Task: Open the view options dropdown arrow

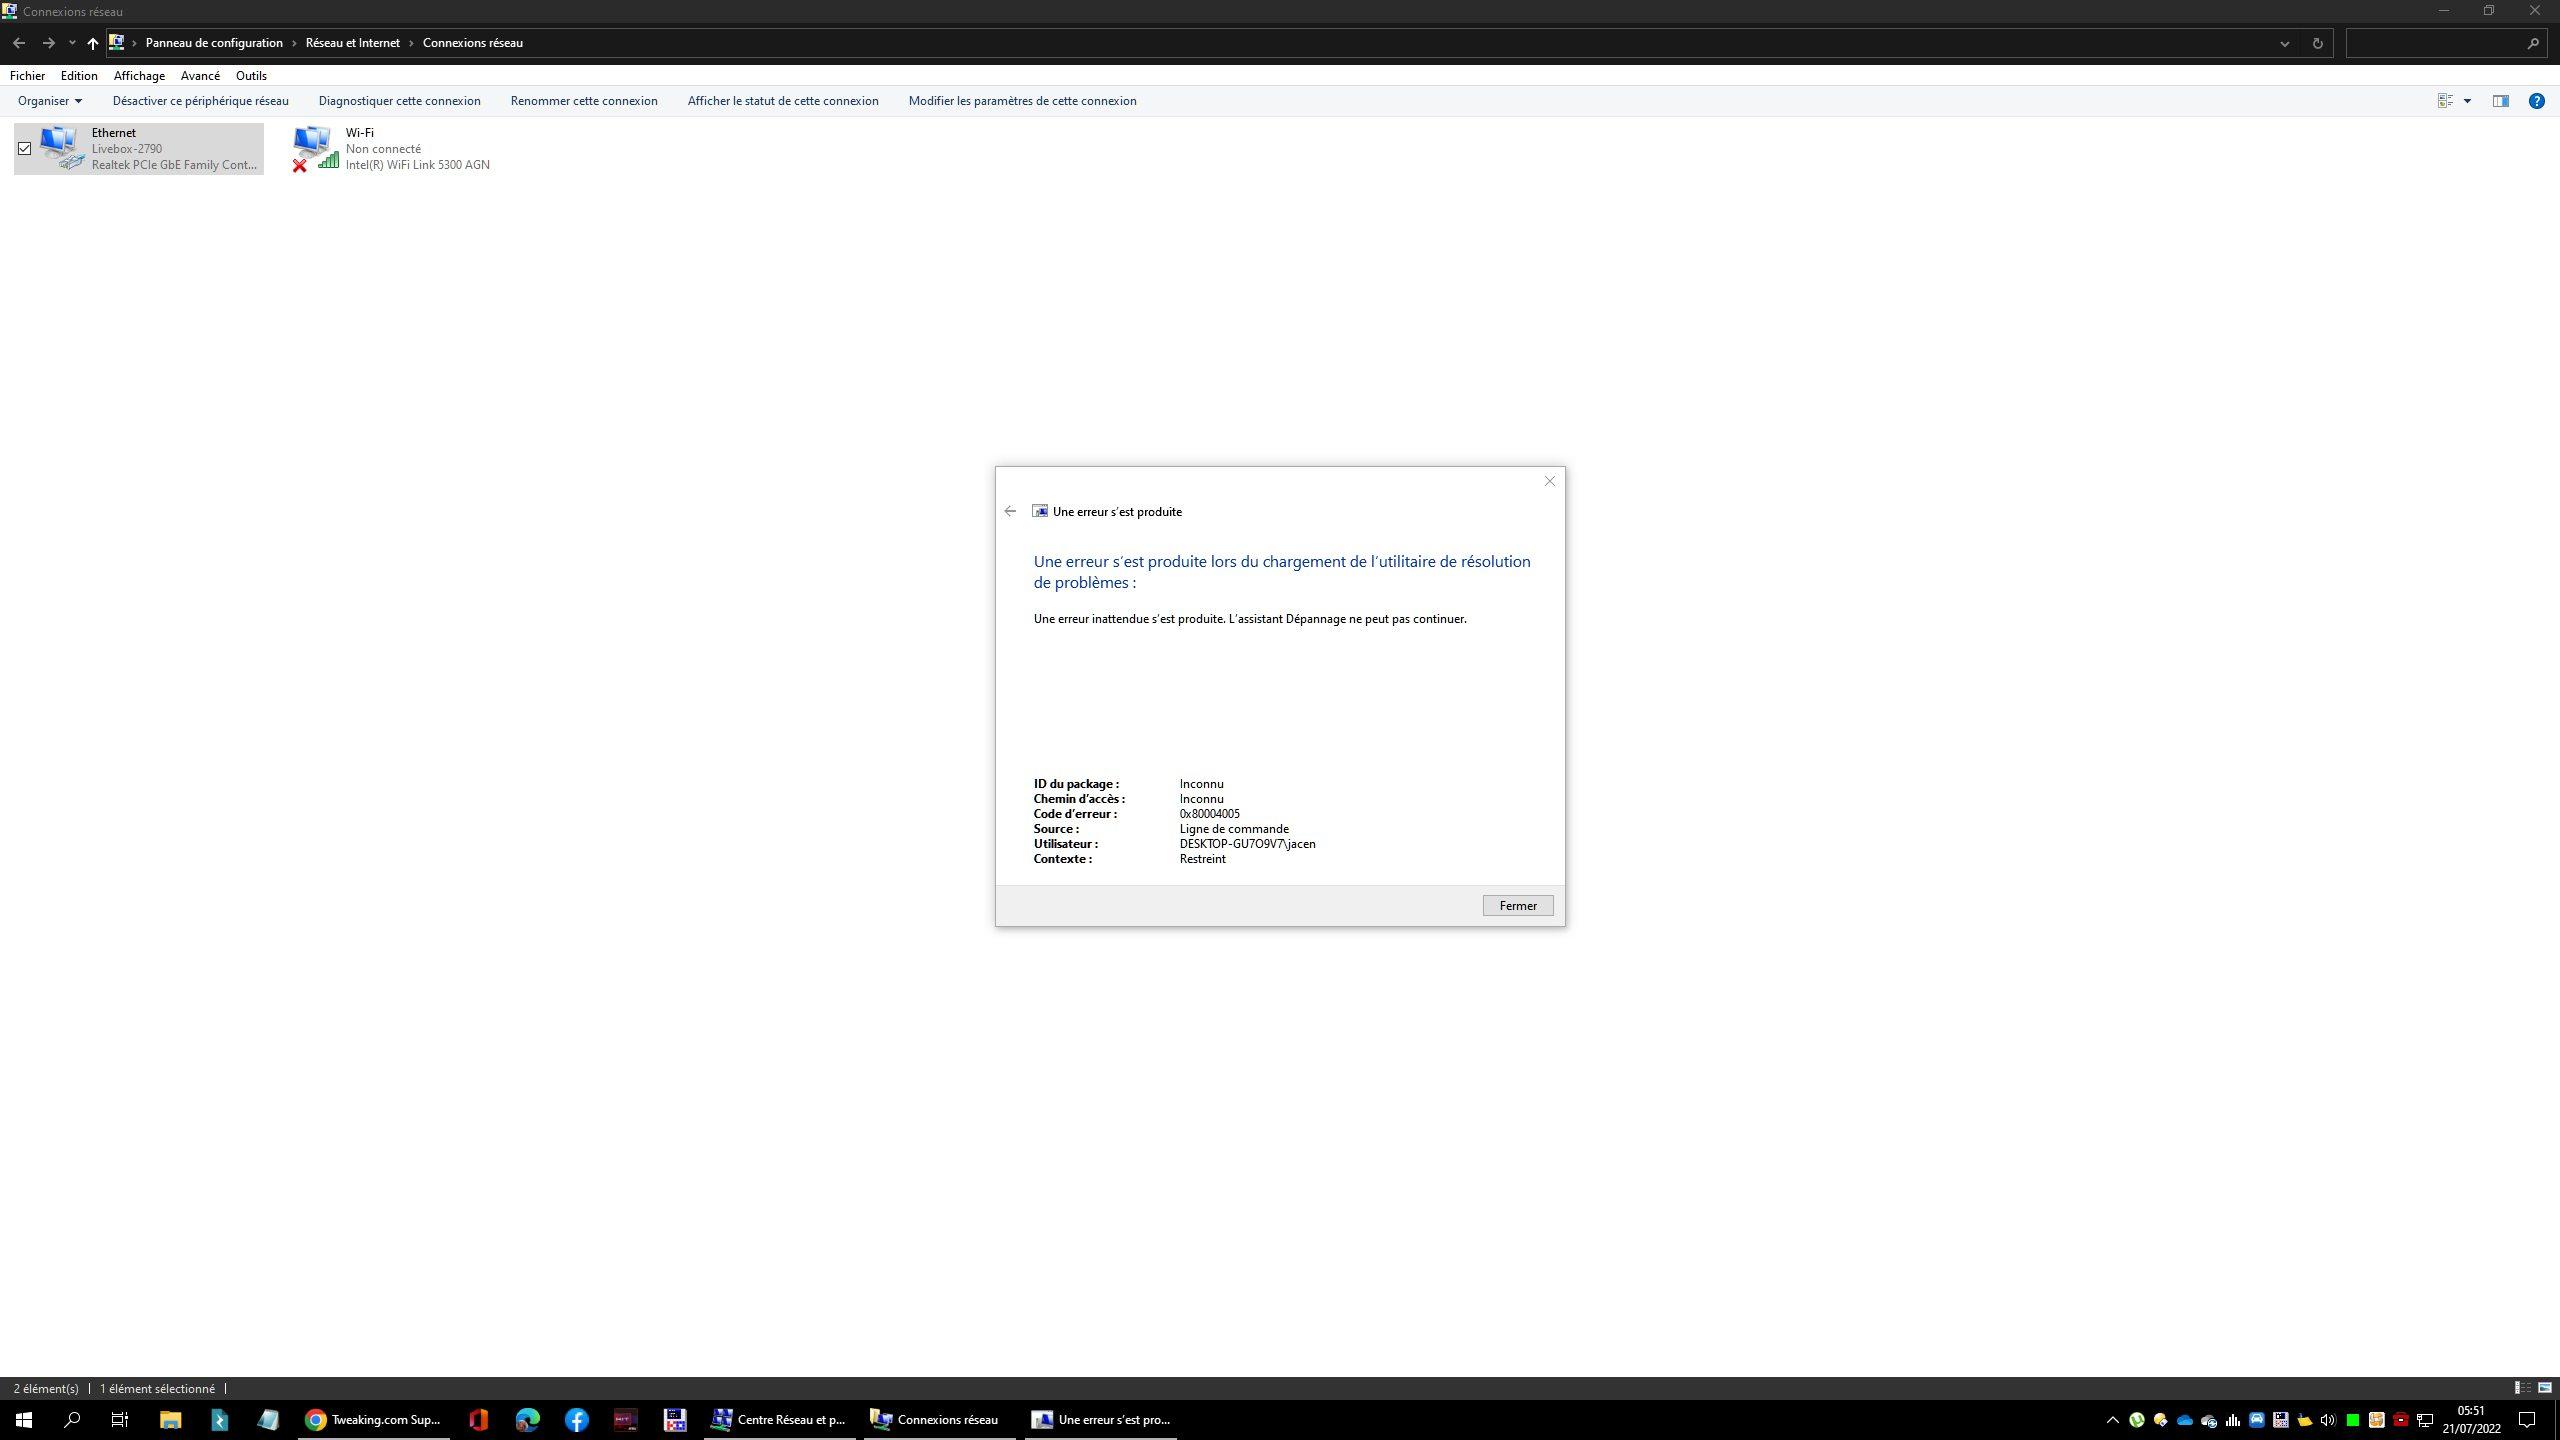Action: [2467, 101]
